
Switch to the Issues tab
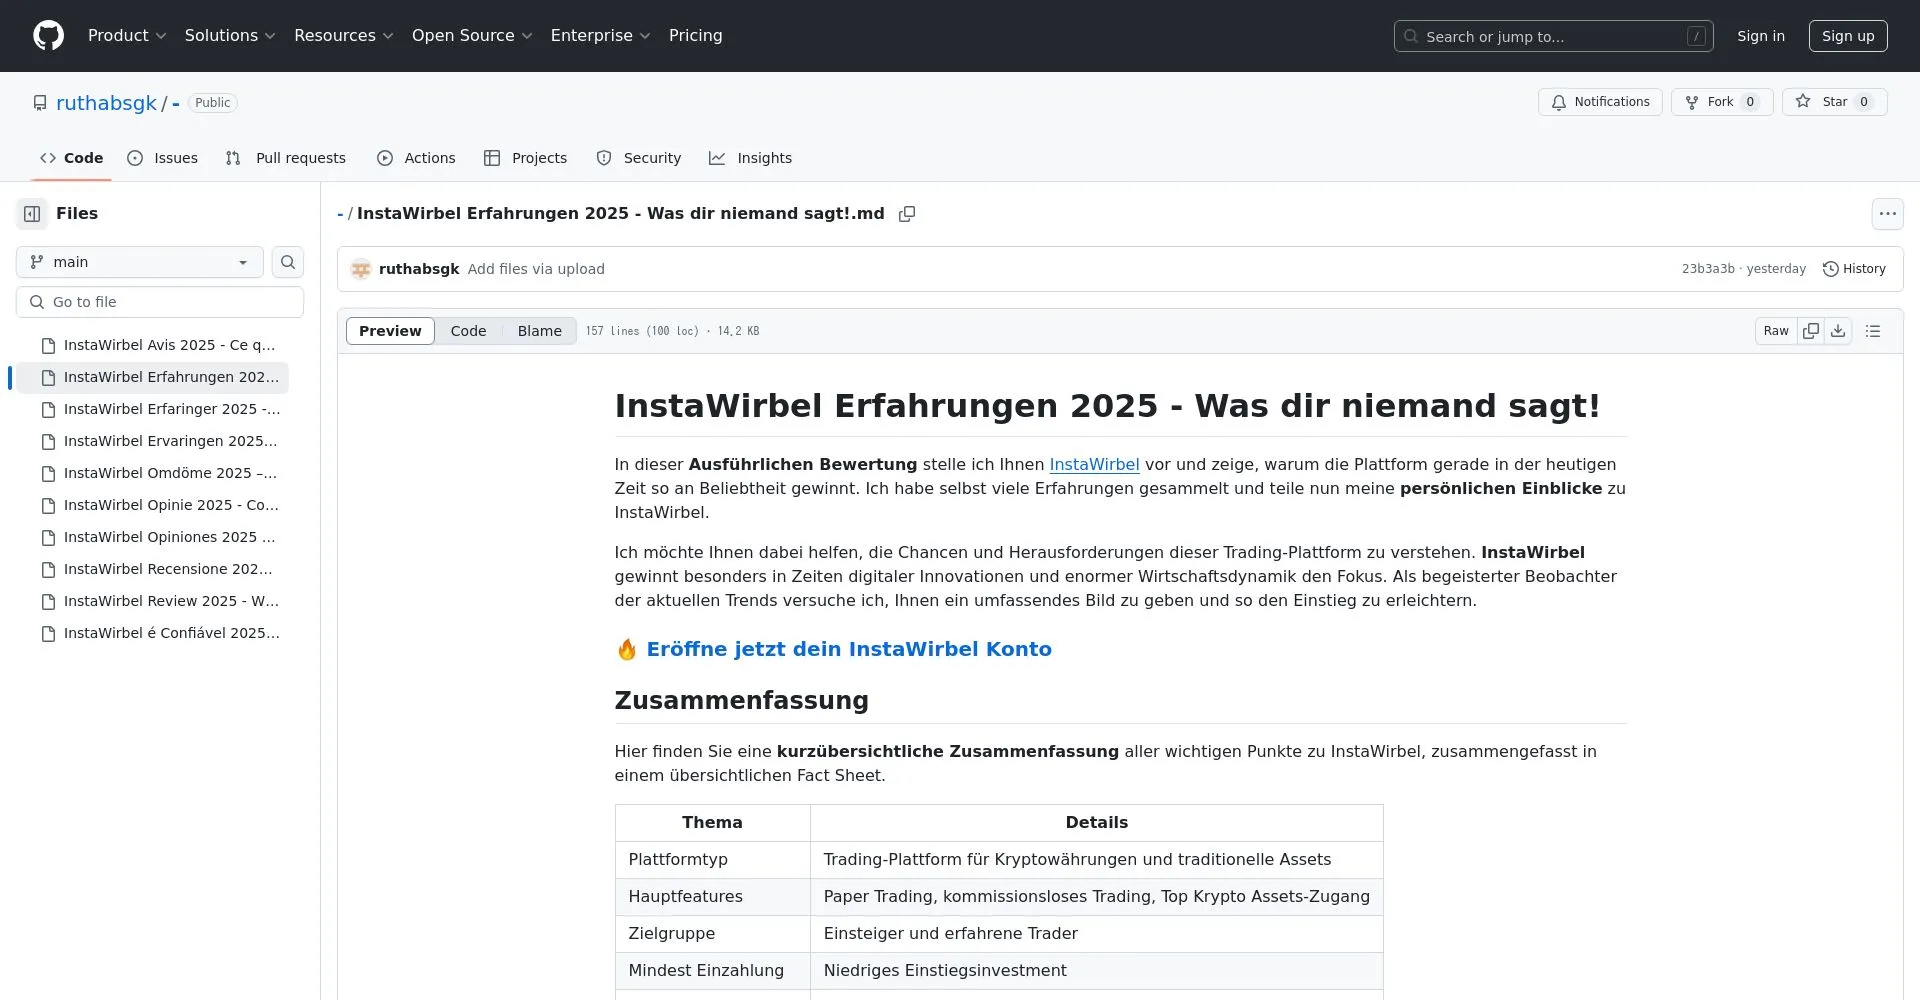(163, 158)
